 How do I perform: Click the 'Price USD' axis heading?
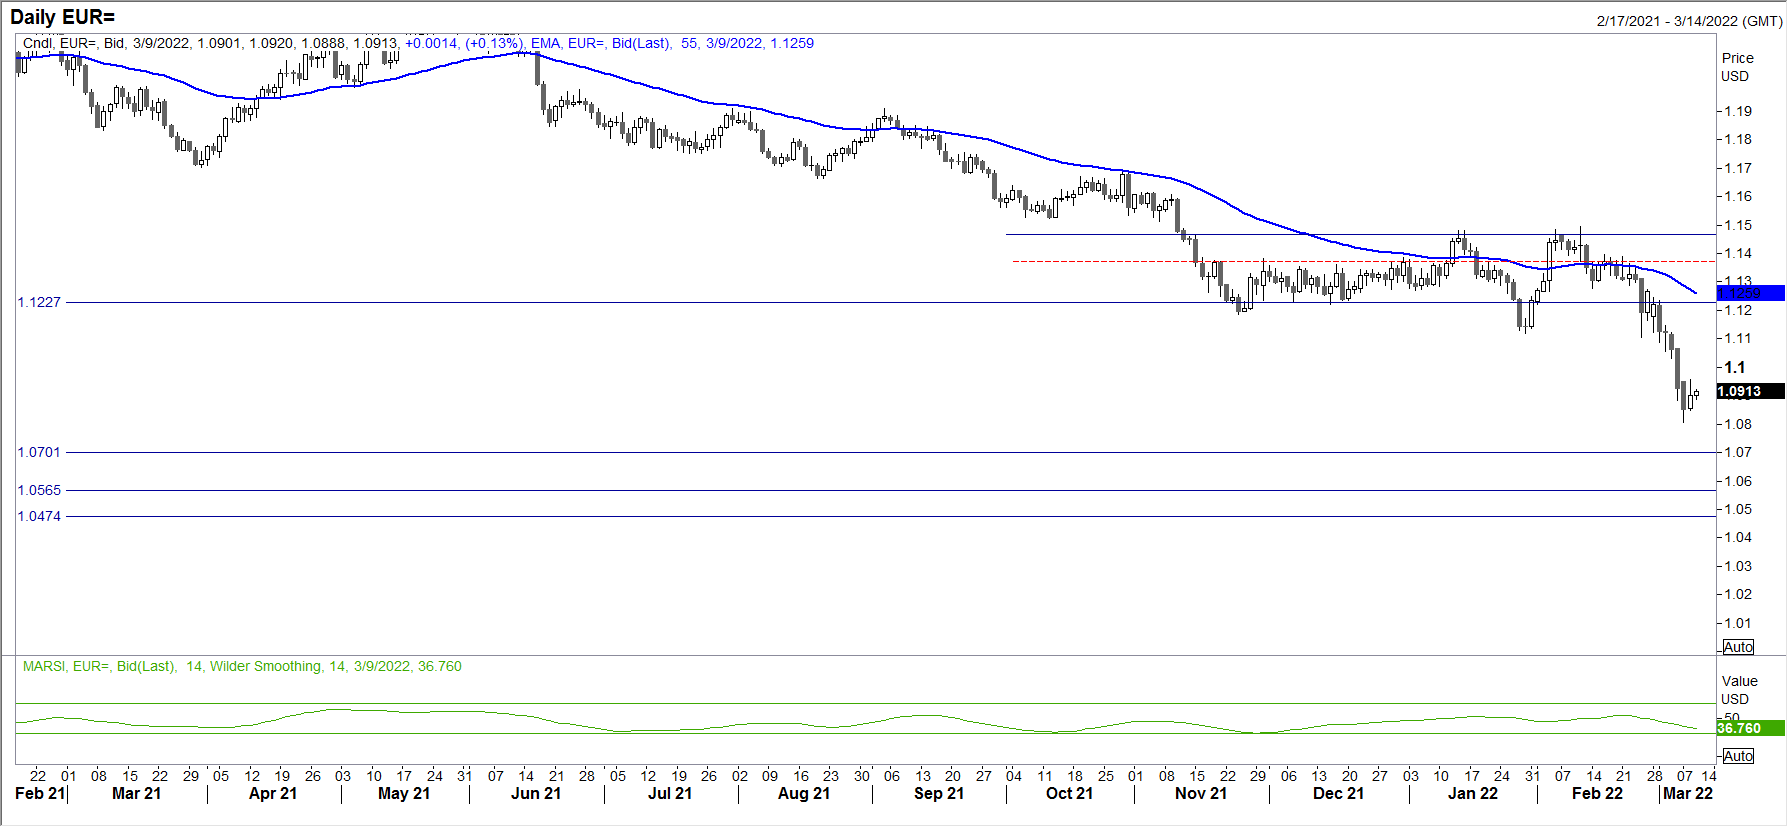[1738, 67]
